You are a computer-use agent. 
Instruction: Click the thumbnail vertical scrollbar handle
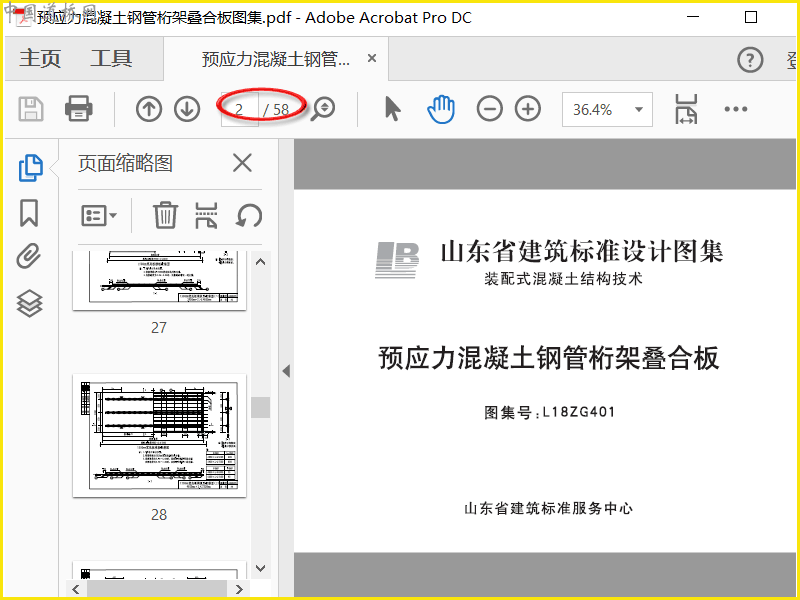(260, 407)
